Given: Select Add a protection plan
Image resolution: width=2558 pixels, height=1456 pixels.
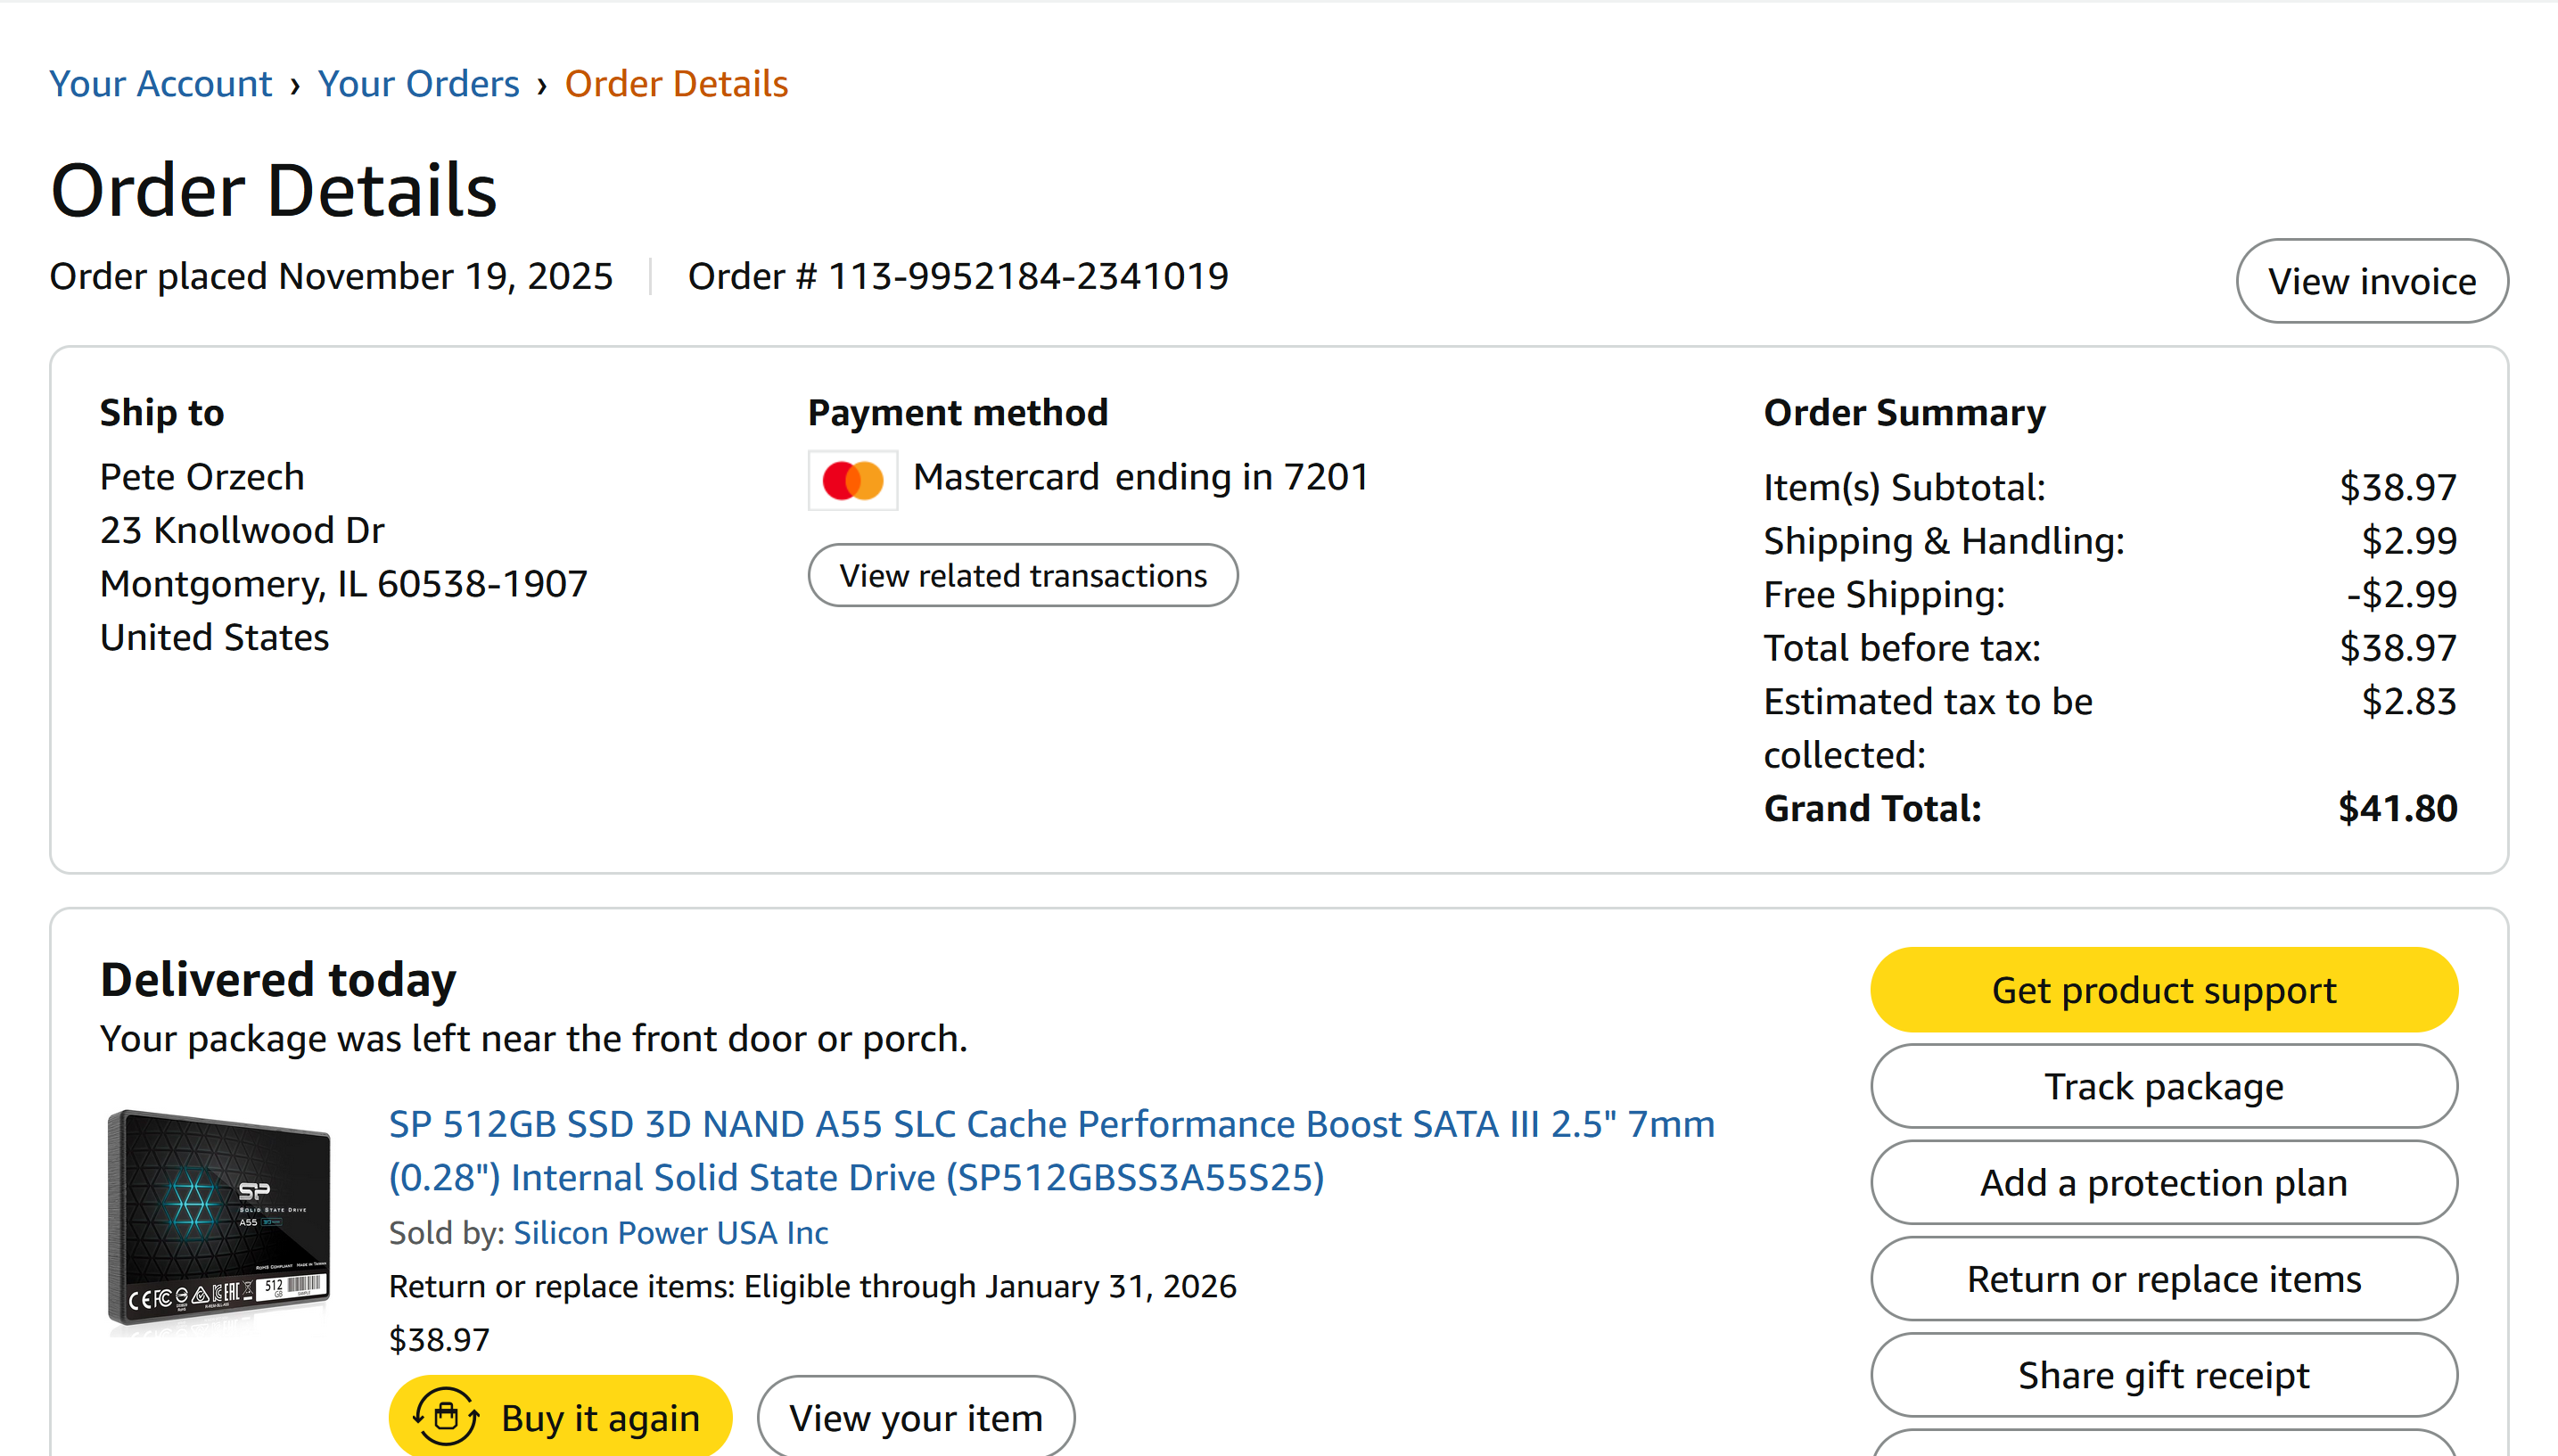Looking at the screenshot, I should coord(2163,1182).
